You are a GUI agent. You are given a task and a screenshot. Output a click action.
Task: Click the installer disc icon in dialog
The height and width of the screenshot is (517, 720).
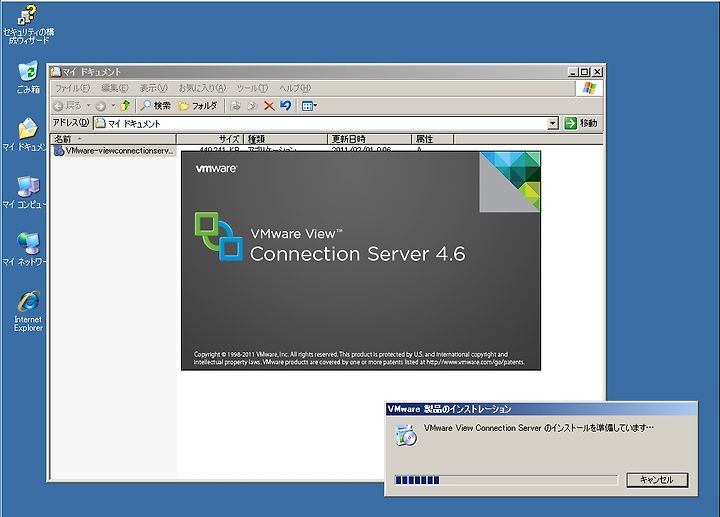[x=405, y=435]
